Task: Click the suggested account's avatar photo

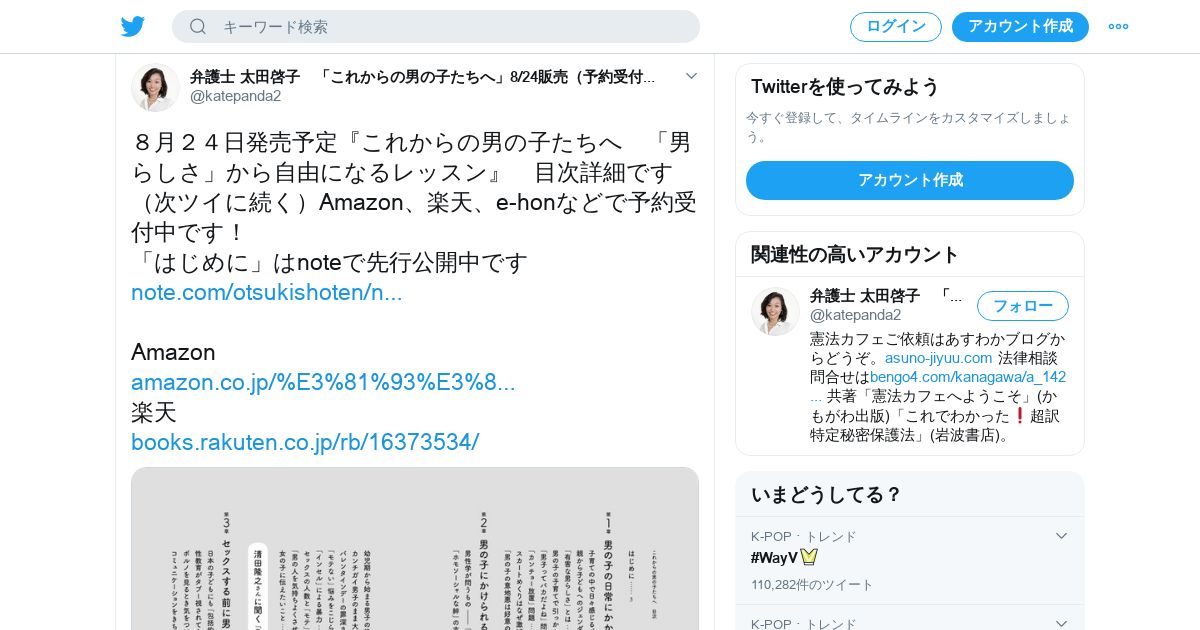Action: [775, 311]
